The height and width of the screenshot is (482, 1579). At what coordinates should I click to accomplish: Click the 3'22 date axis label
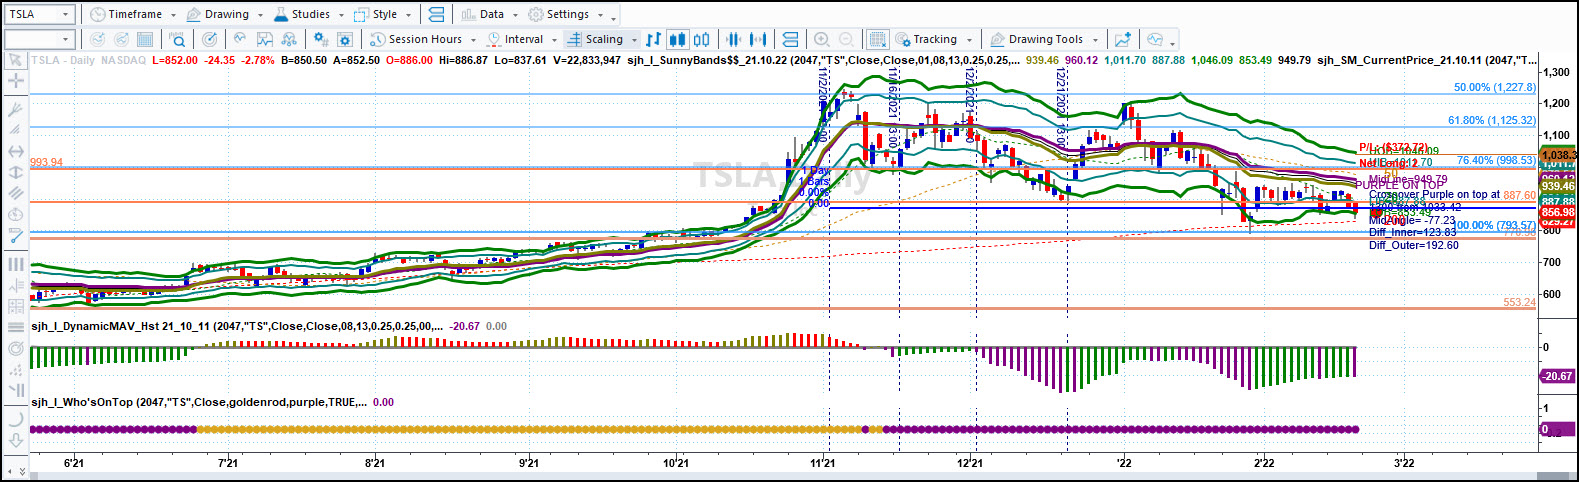(x=1404, y=462)
